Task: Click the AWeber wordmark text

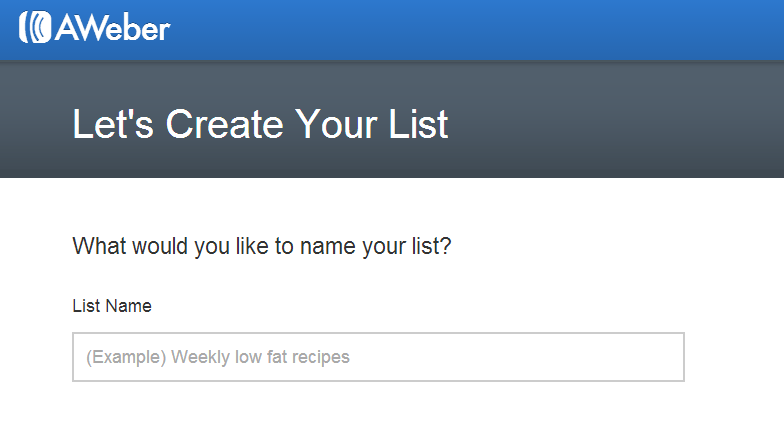Action: point(112,29)
